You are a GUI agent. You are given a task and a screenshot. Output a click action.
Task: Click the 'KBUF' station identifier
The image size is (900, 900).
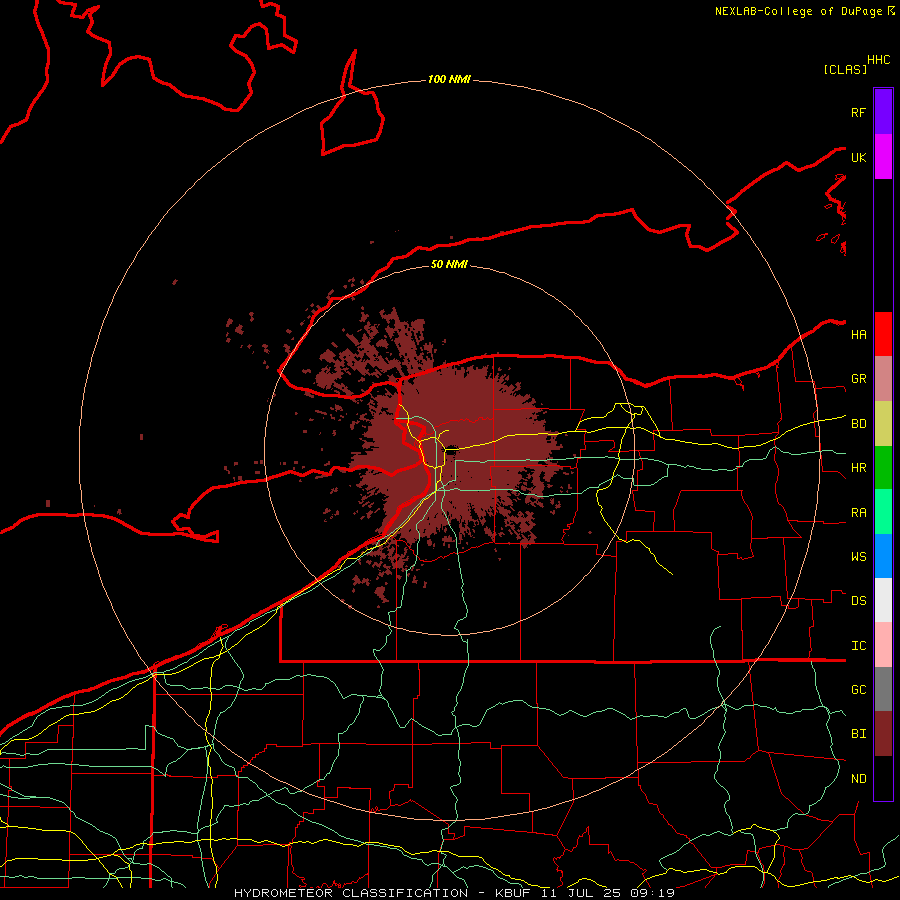coord(511,893)
